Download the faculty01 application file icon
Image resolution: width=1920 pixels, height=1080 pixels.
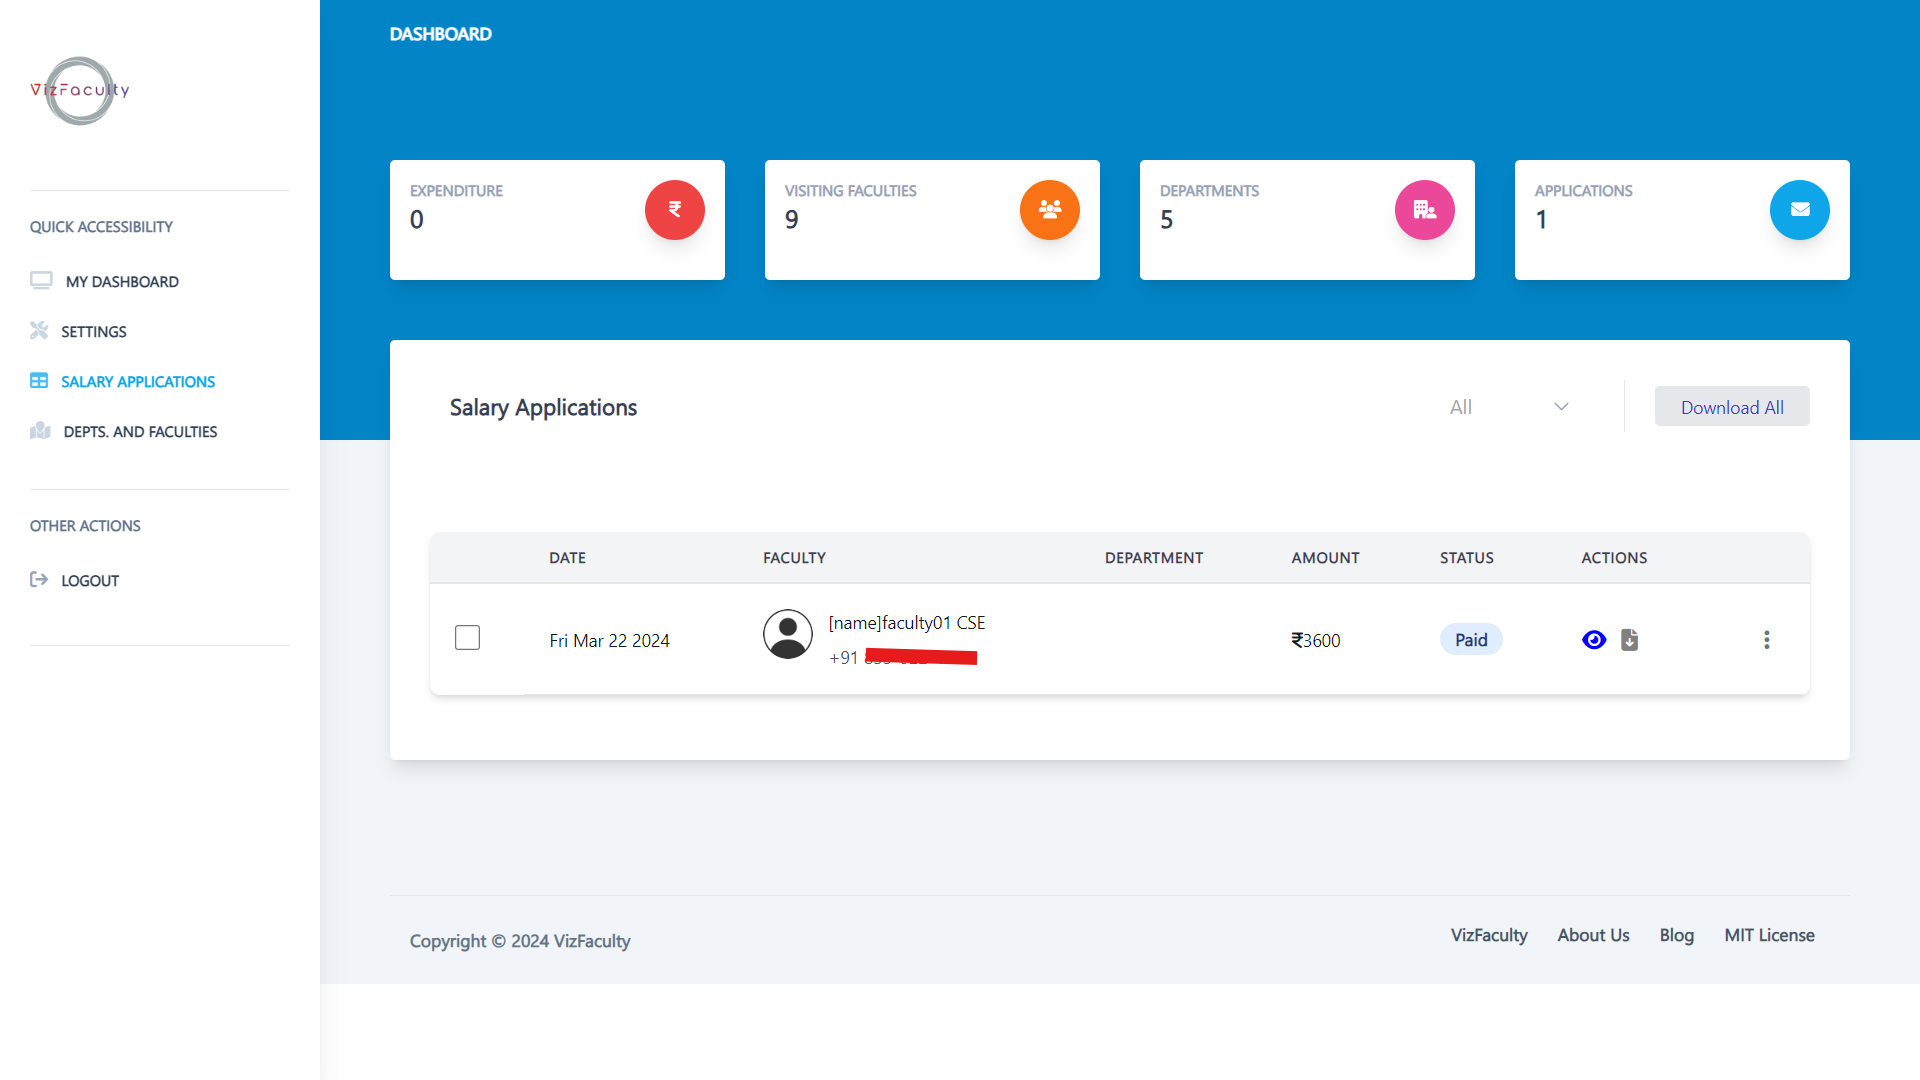click(x=1630, y=640)
